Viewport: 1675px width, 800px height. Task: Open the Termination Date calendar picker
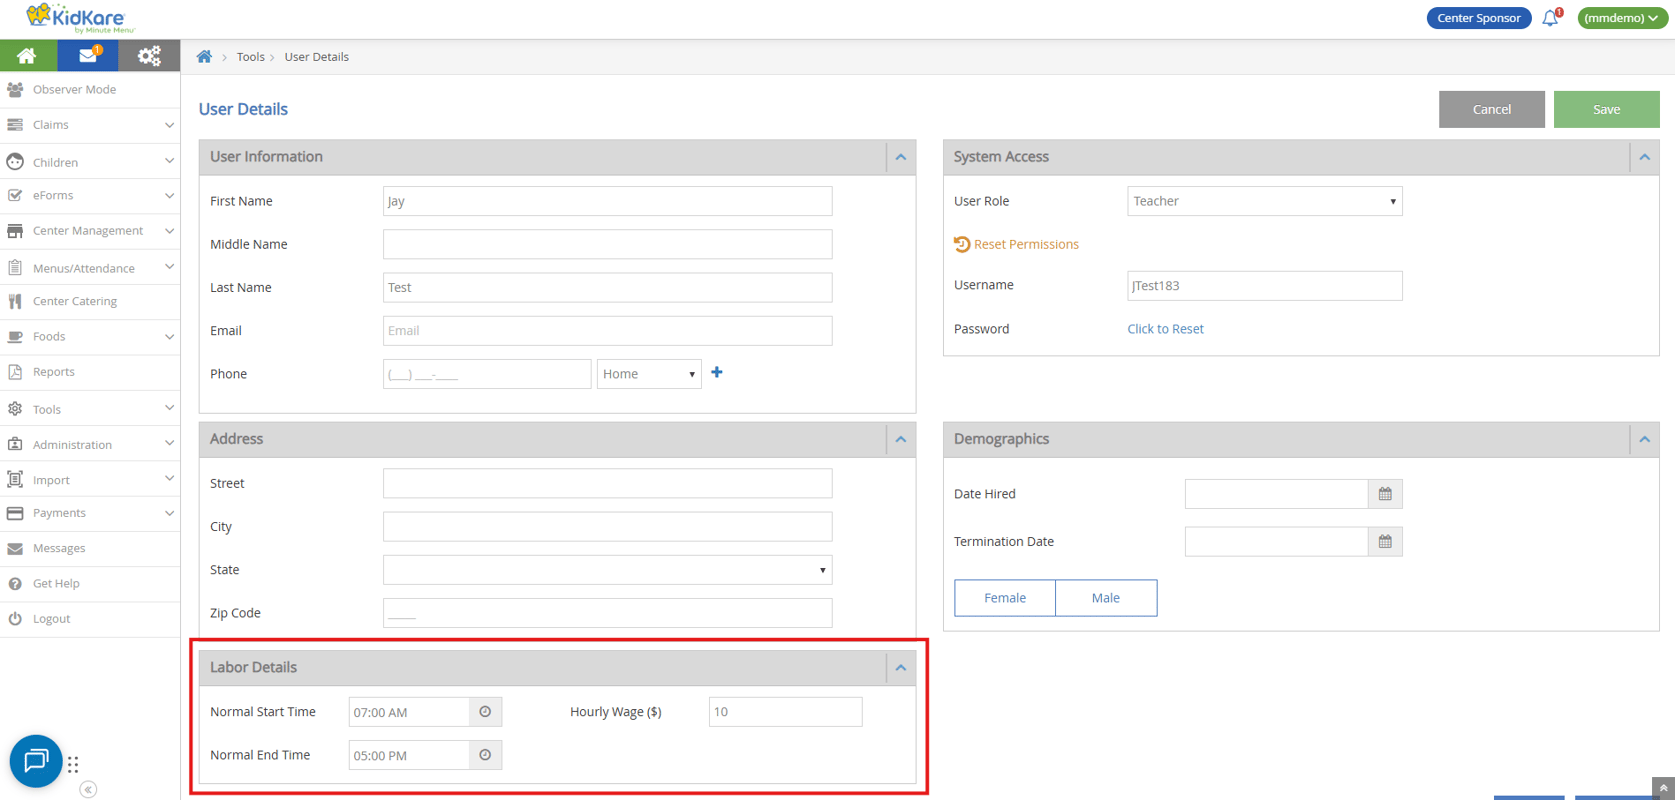[1385, 542]
